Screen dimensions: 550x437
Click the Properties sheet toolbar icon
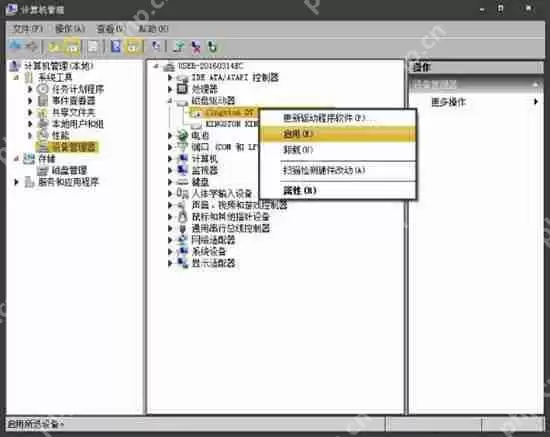tap(93, 47)
